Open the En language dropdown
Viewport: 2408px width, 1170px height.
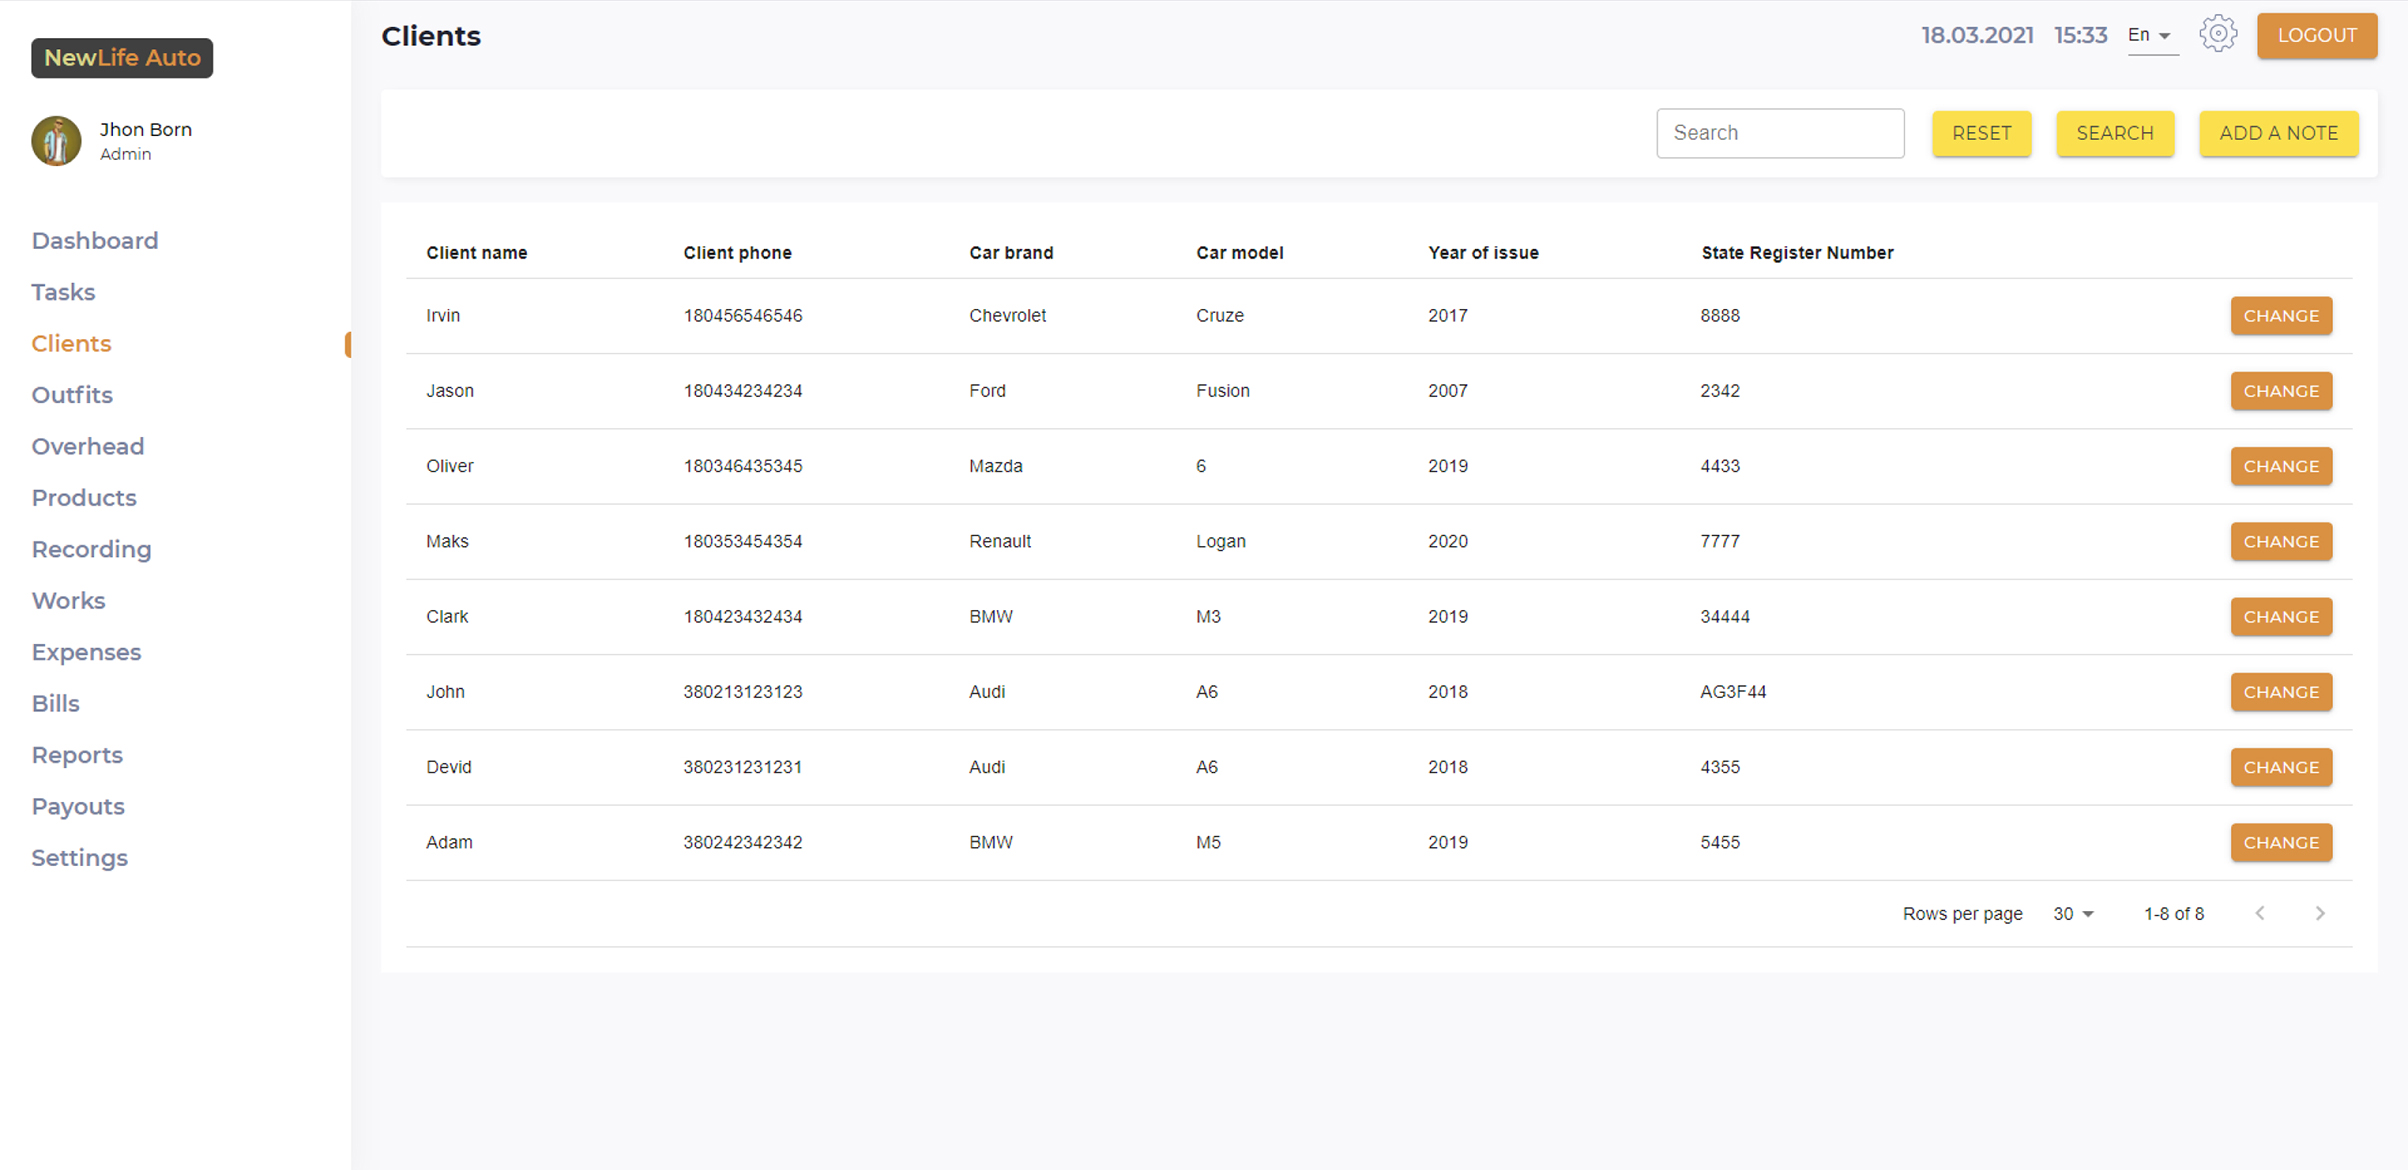click(x=2150, y=35)
